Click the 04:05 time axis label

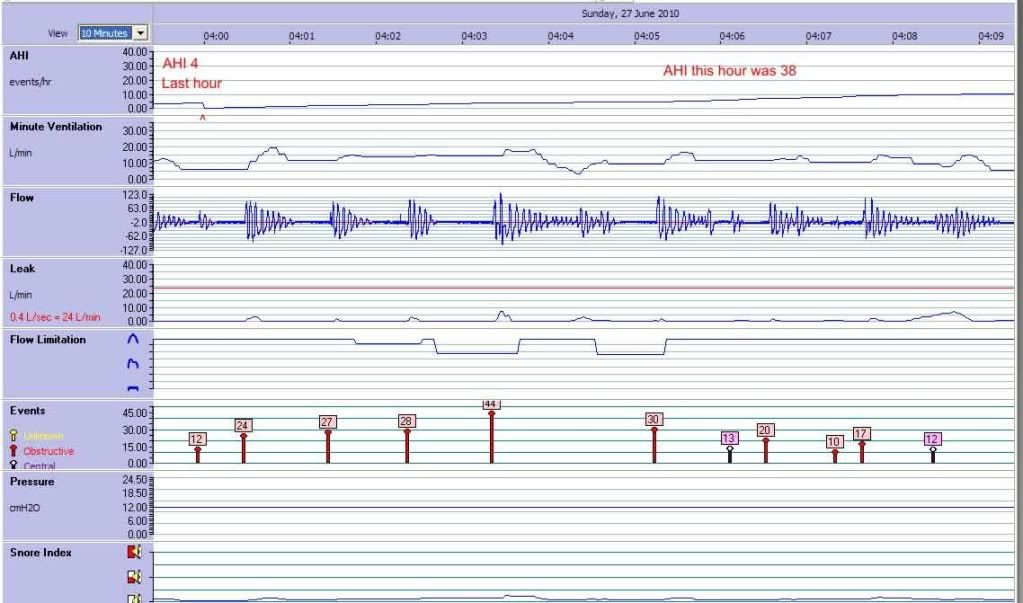pyautogui.click(x=646, y=37)
